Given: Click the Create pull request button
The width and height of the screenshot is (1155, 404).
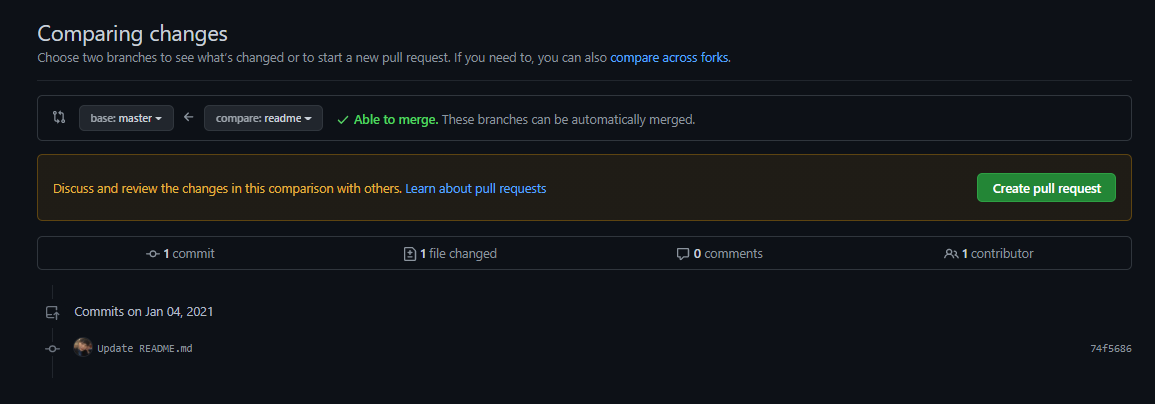Looking at the screenshot, I should (1046, 188).
